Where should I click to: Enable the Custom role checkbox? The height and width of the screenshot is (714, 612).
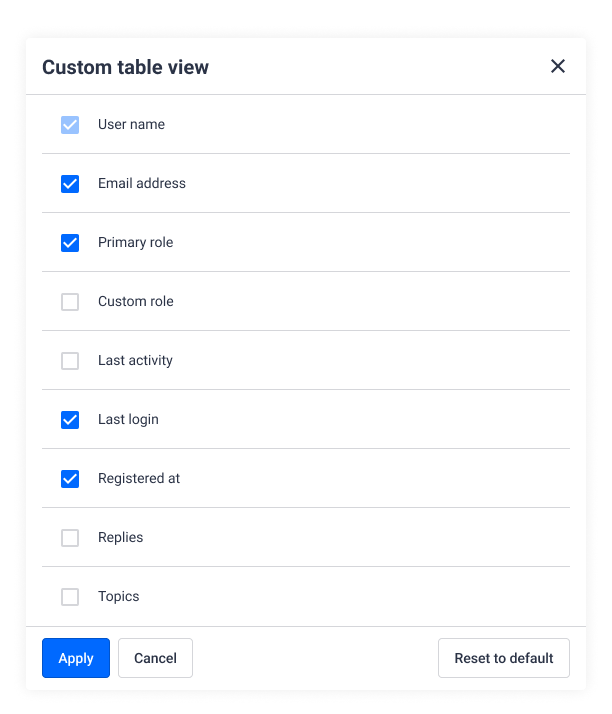coord(70,302)
